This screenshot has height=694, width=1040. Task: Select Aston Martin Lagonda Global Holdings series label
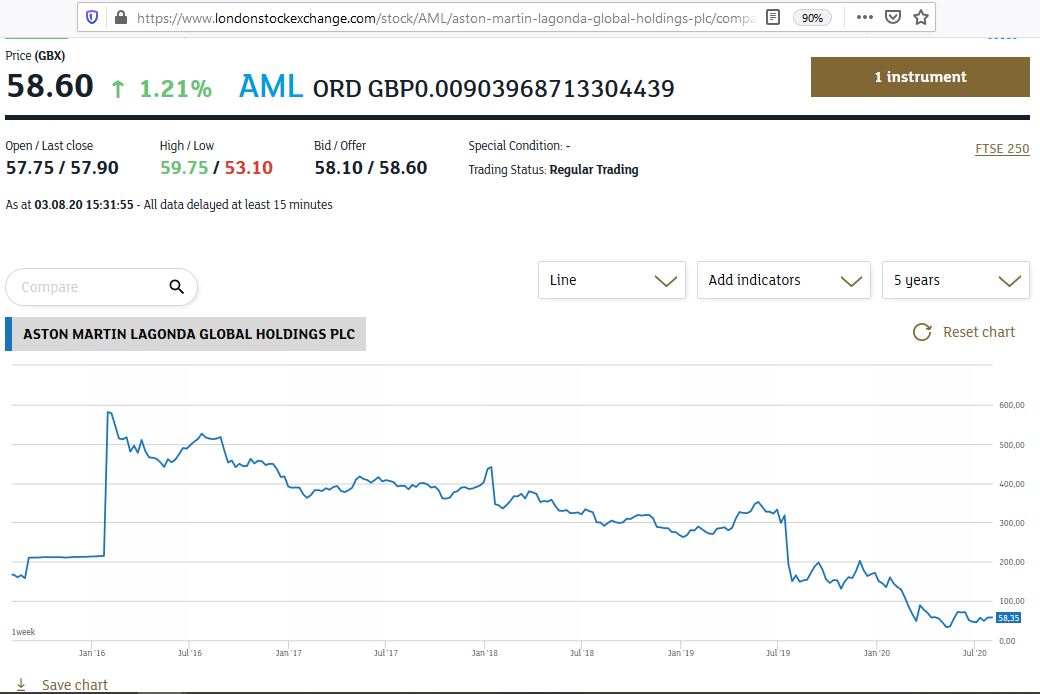(x=189, y=334)
